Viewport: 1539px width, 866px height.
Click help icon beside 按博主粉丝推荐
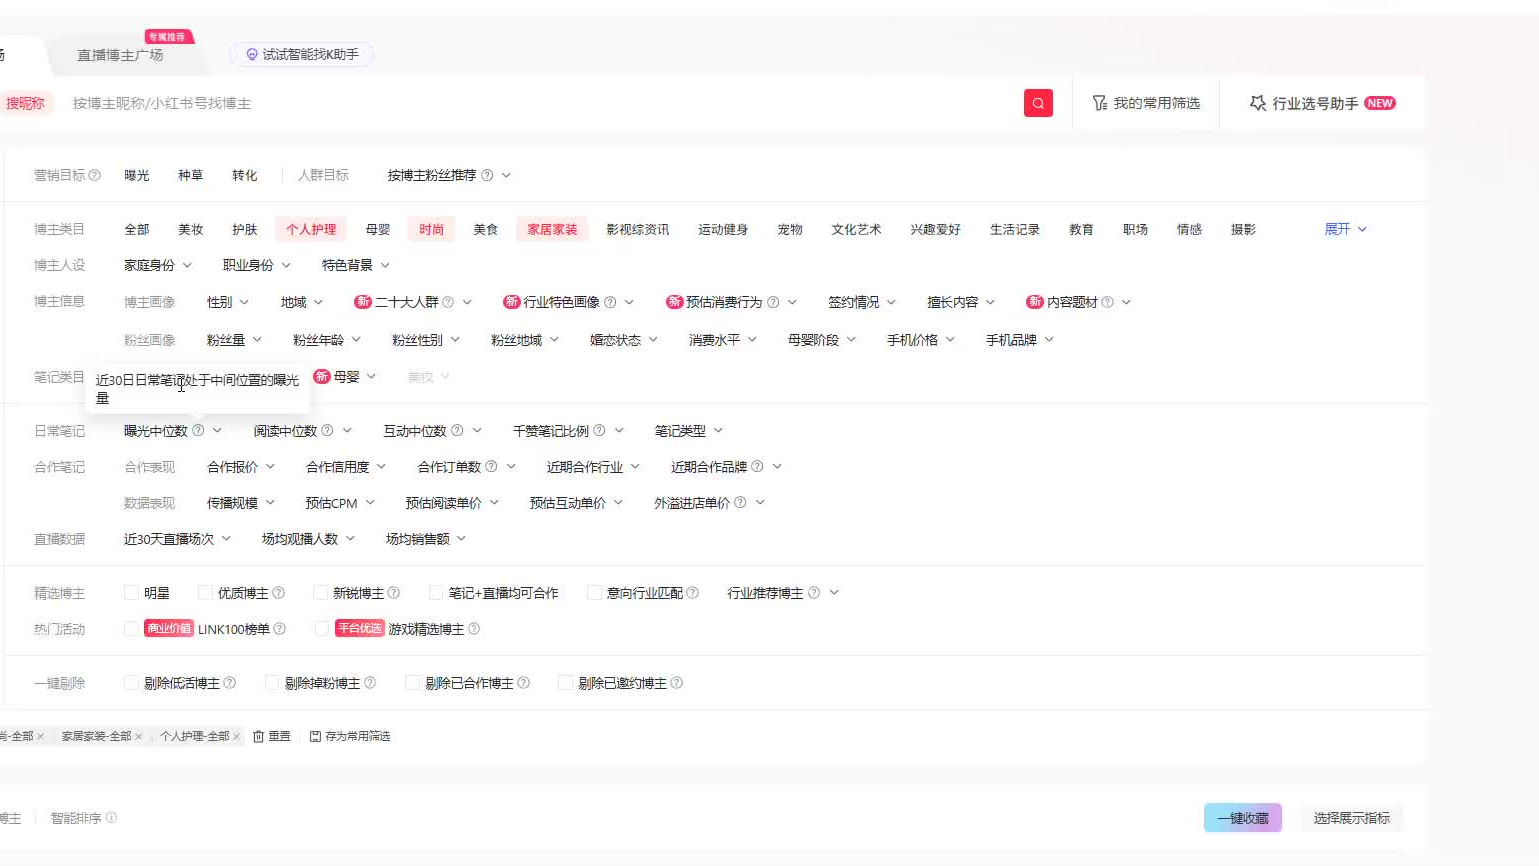coord(487,175)
